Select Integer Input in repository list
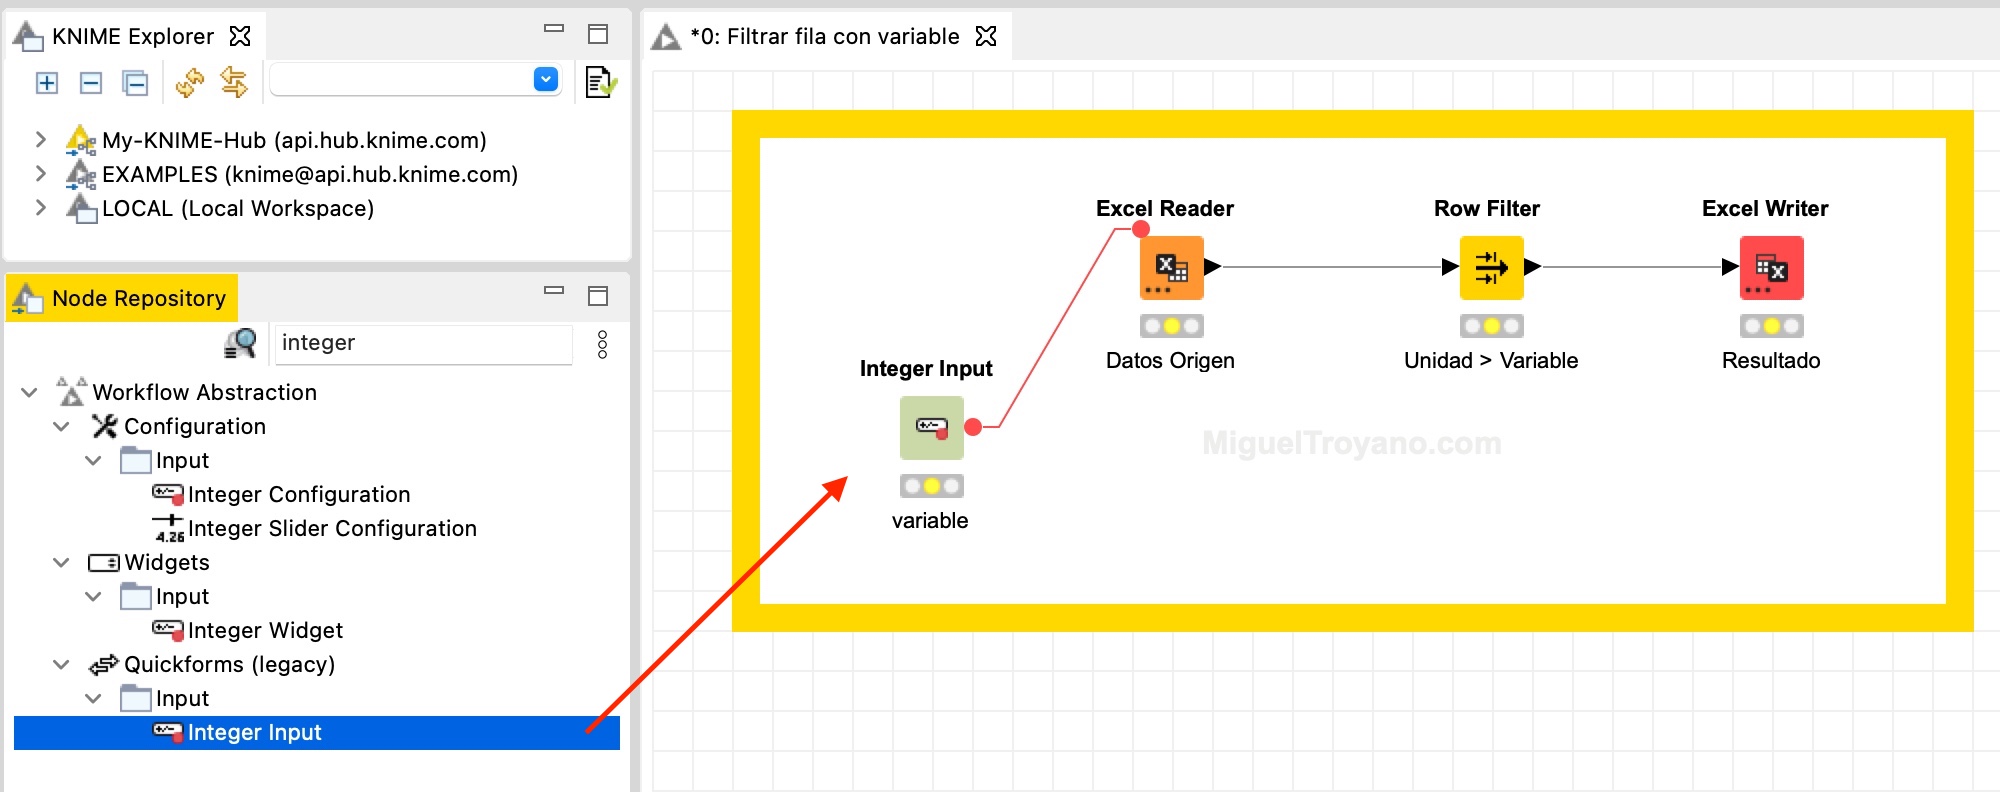The width and height of the screenshot is (2000, 792). click(317, 733)
